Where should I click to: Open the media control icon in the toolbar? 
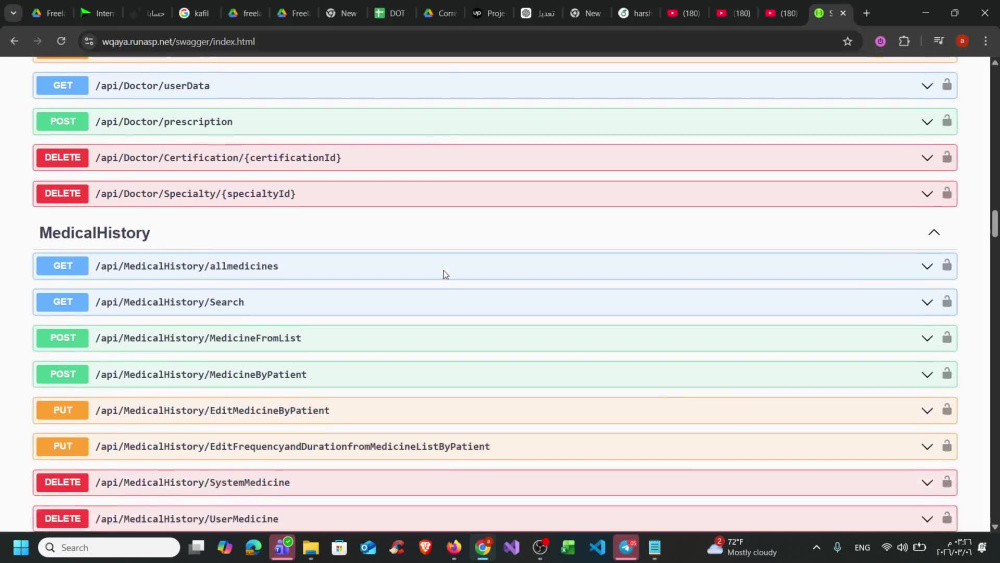(938, 41)
